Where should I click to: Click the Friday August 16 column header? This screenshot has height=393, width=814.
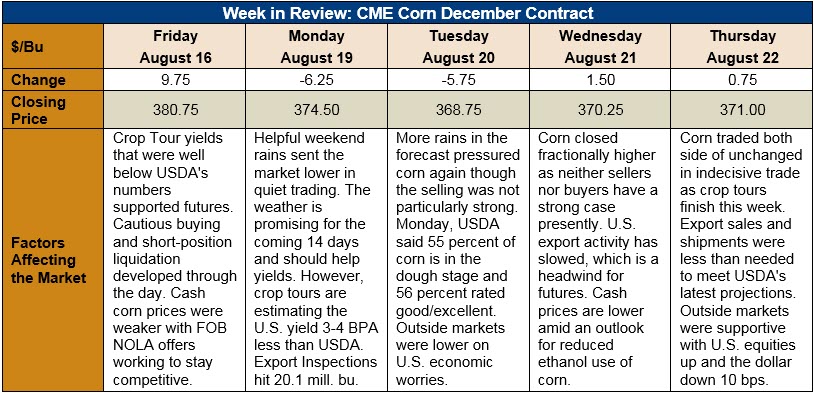175,46
